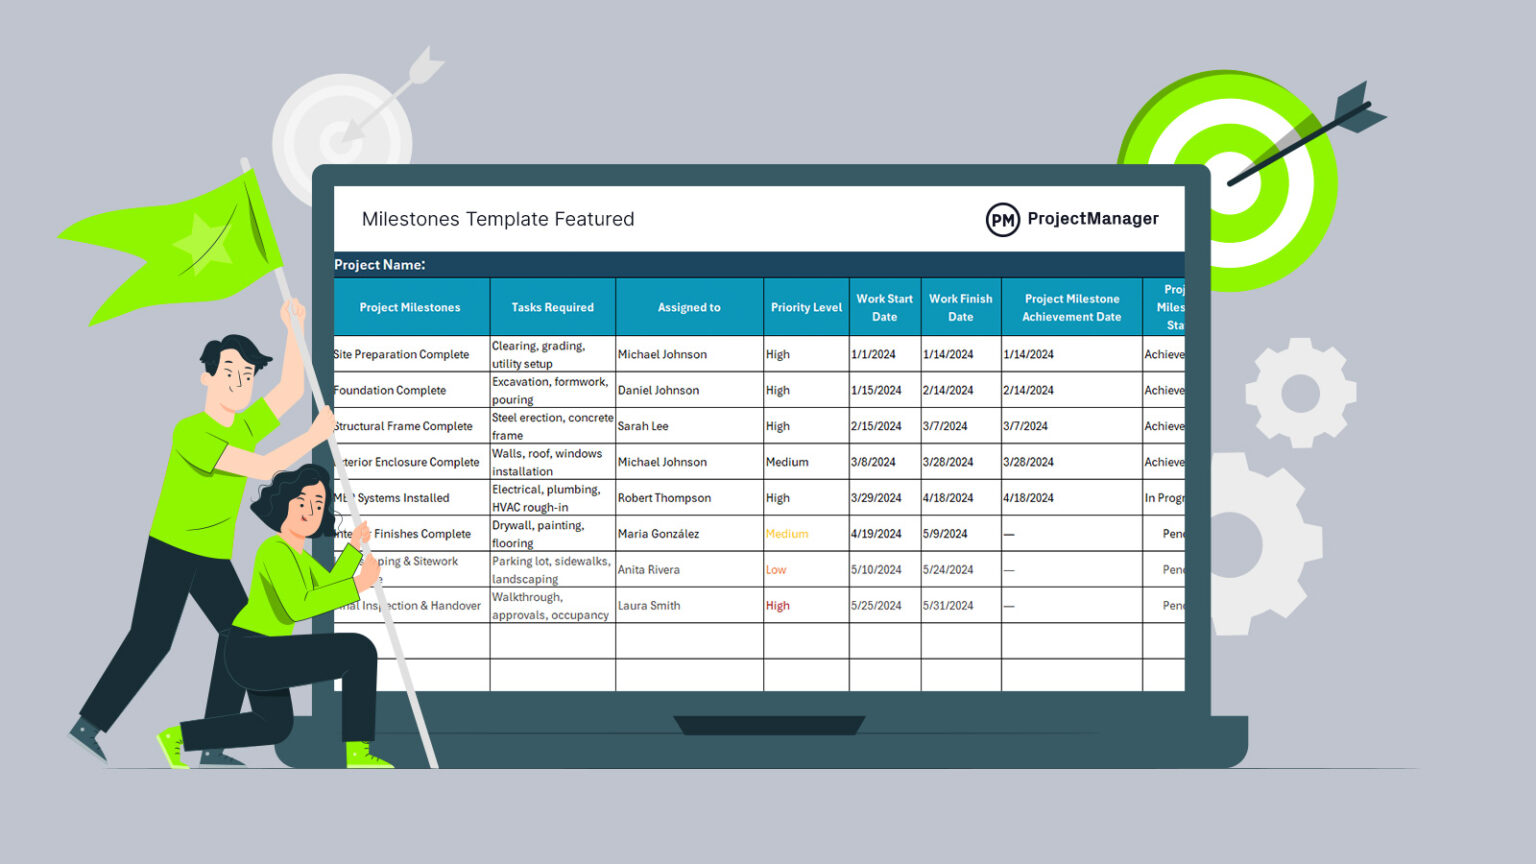Click the Work Finish Date column header
Image resolution: width=1536 pixels, height=864 pixels.
click(960, 307)
